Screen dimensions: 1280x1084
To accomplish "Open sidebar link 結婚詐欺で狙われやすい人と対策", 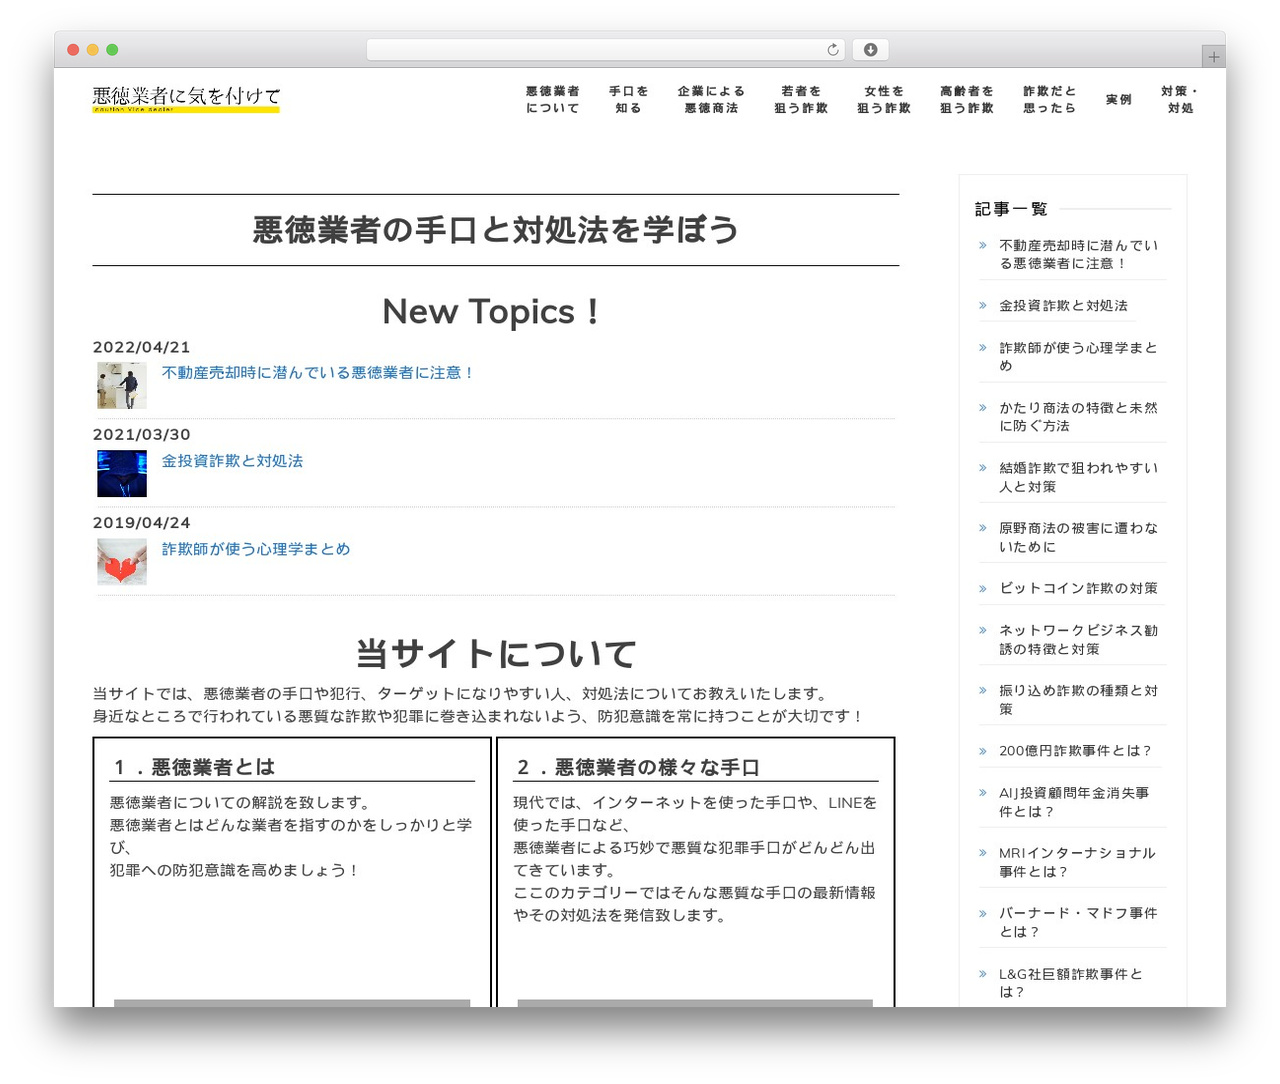I will (x=1079, y=477).
